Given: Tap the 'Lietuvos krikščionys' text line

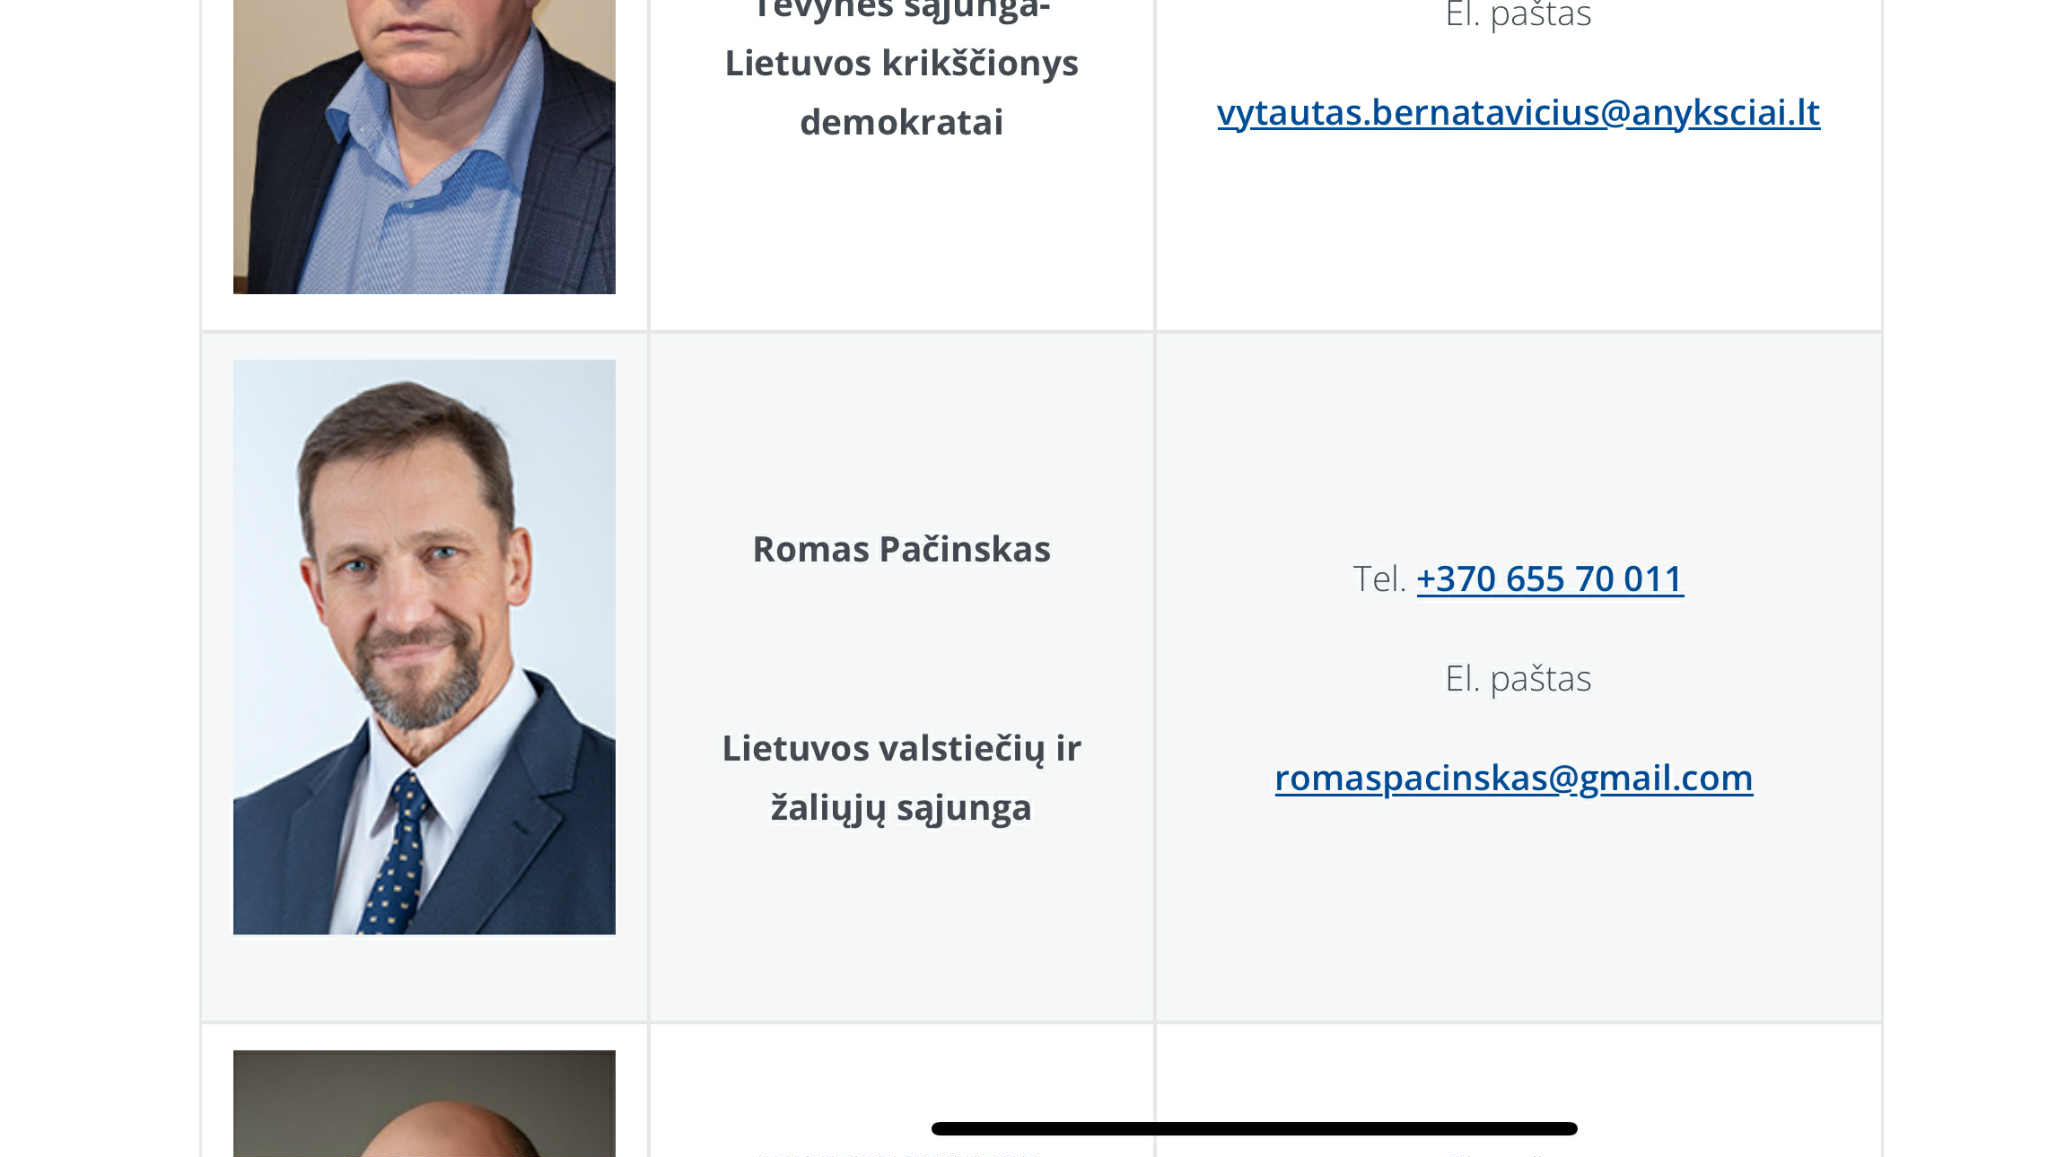Looking at the screenshot, I should (x=901, y=63).
